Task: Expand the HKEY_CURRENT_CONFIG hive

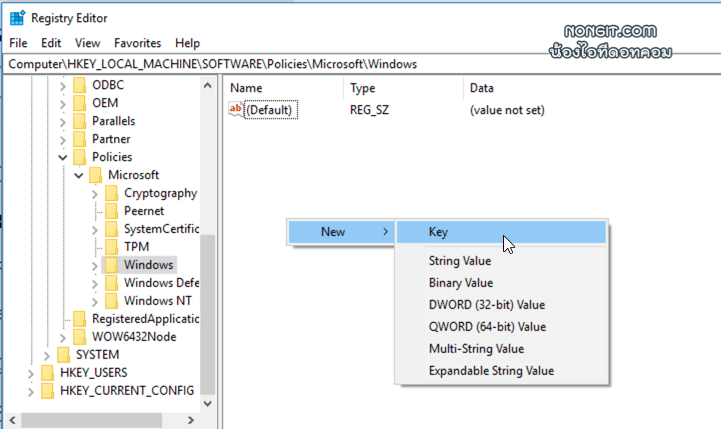Action: 31,390
